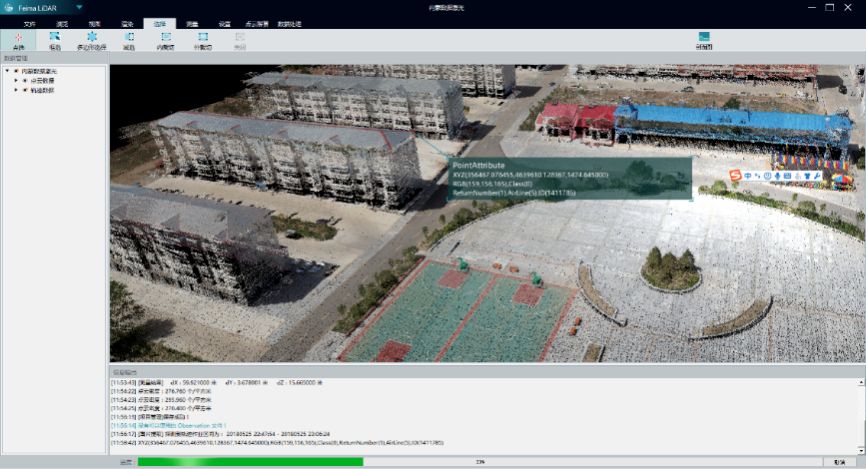Click the log panel scrollbar up arrow
Screen dimensions: 866x469
click(x=860, y=381)
